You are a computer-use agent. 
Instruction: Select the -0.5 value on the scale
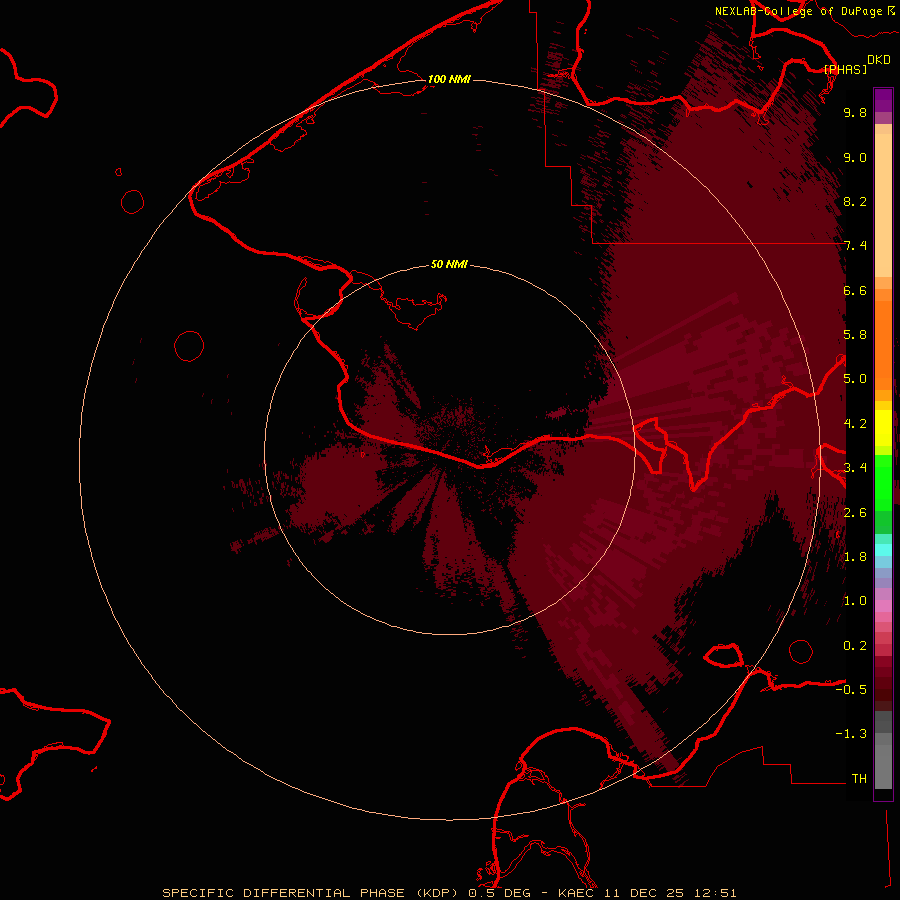(851, 690)
